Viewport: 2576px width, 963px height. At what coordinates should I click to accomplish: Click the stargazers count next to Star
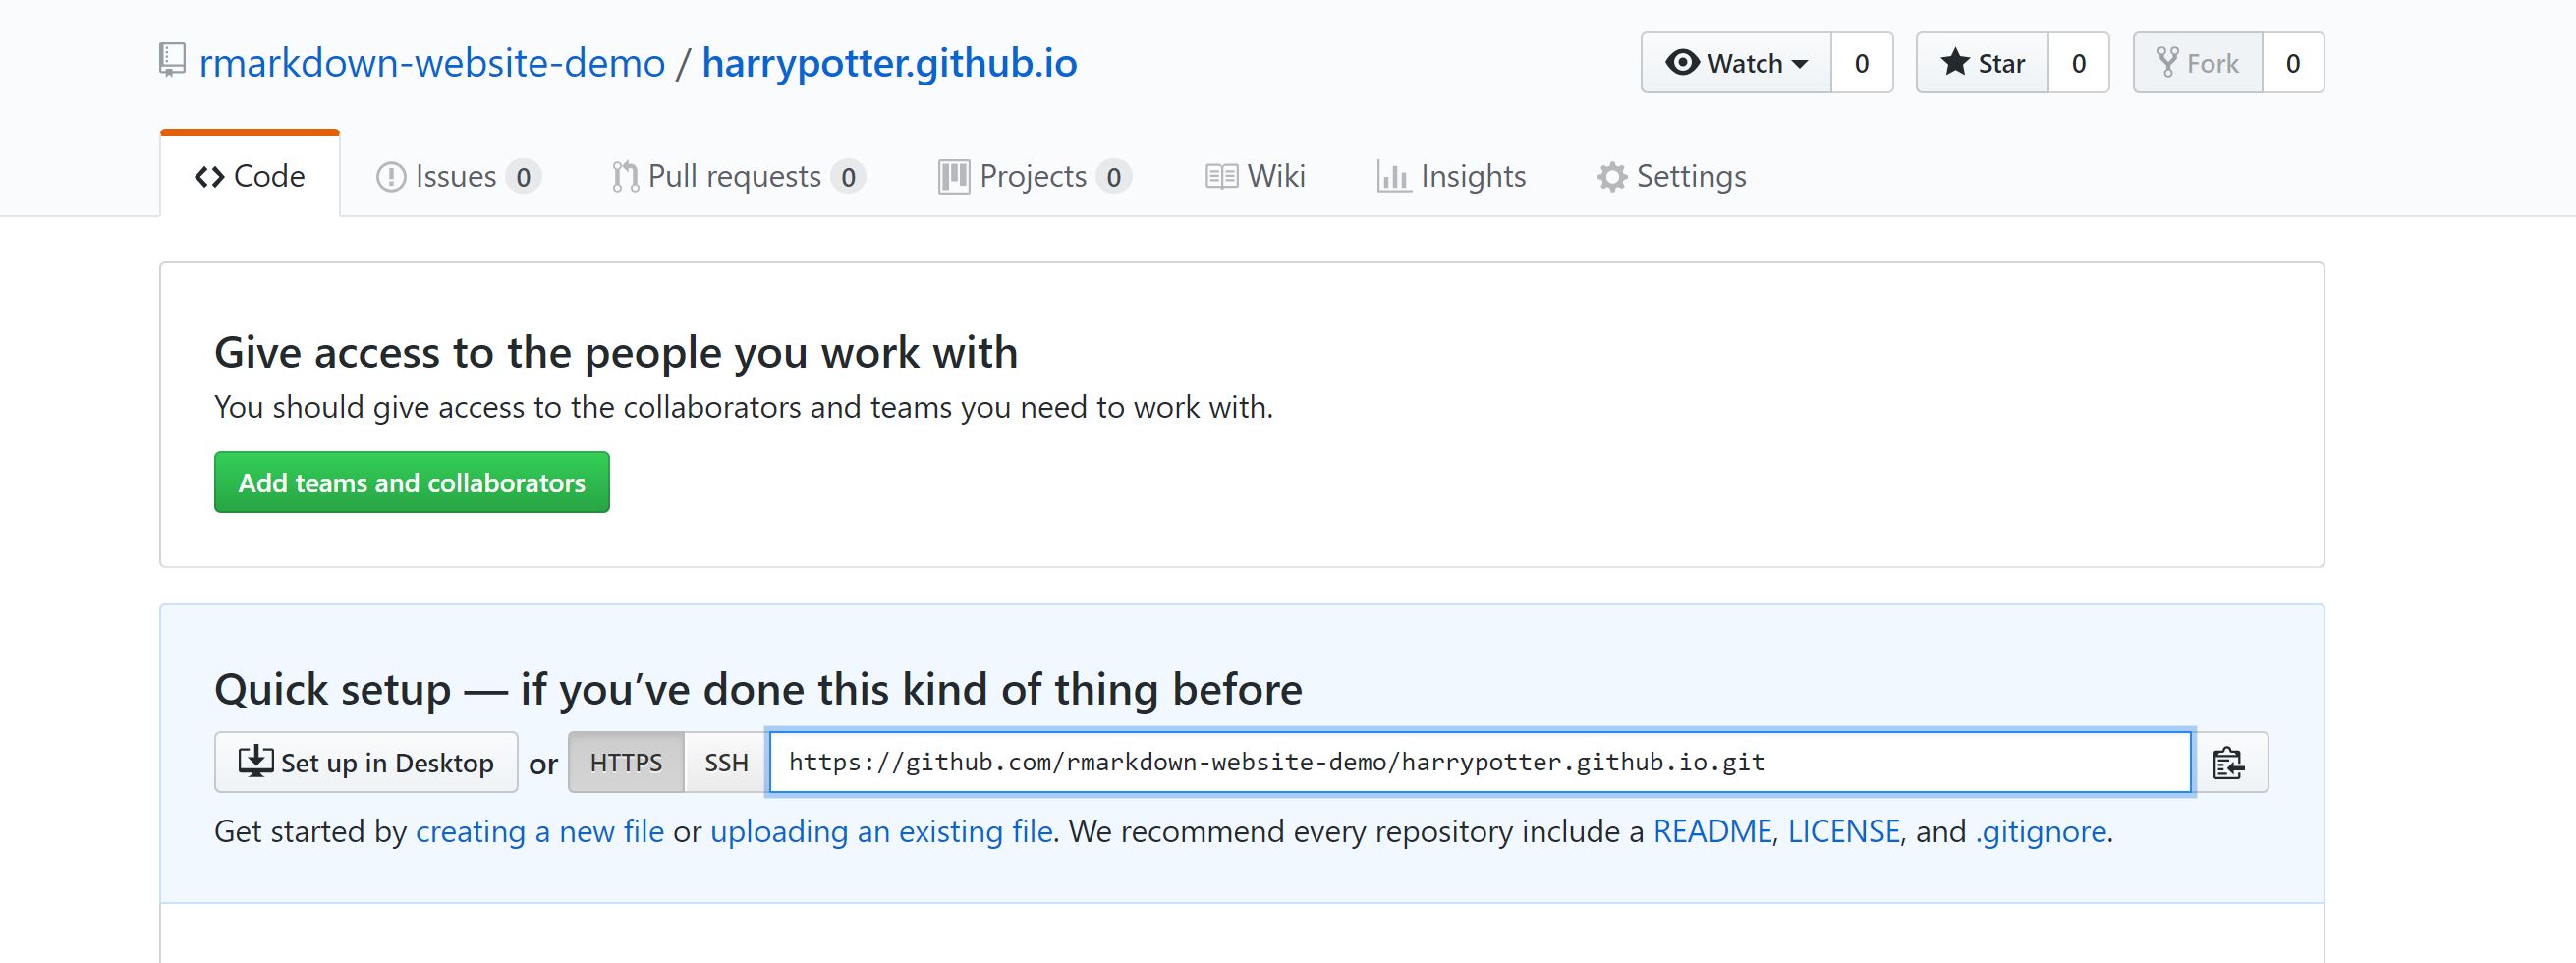(x=2079, y=63)
